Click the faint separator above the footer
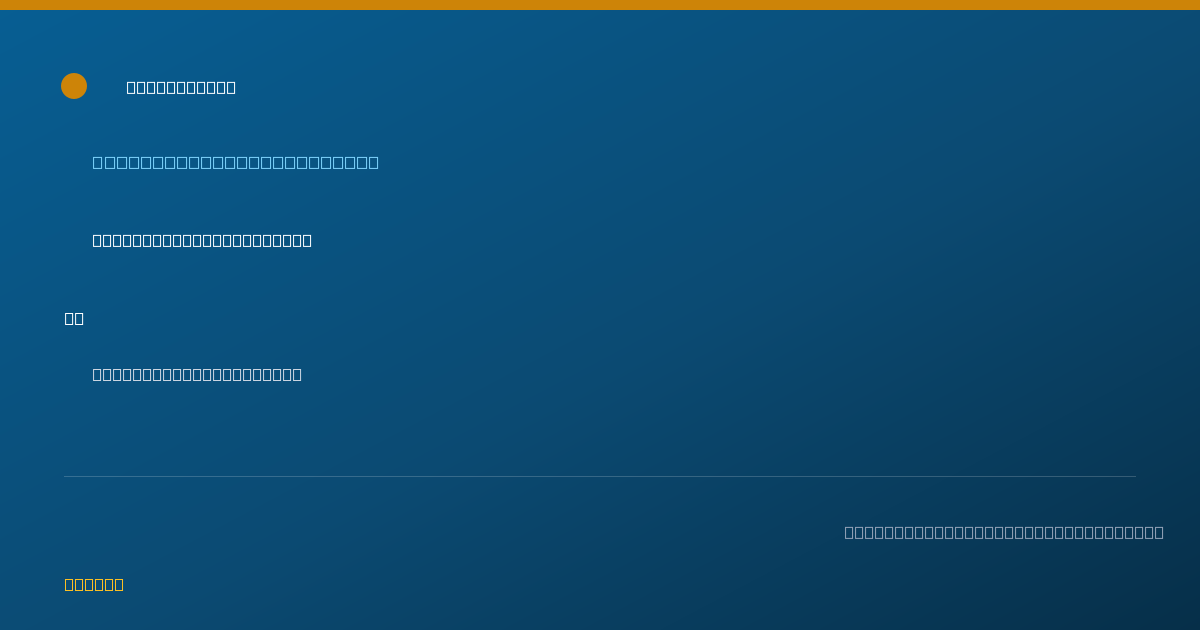Viewport: 1200px width, 630px height. point(600,476)
